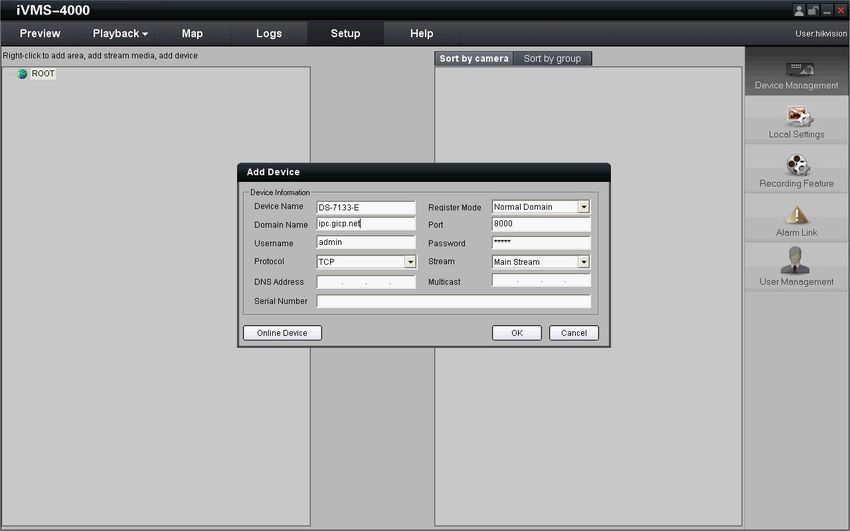Click the Online Device button
The width and height of the screenshot is (850, 531).
pyautogui.click(x=282, y=333)
